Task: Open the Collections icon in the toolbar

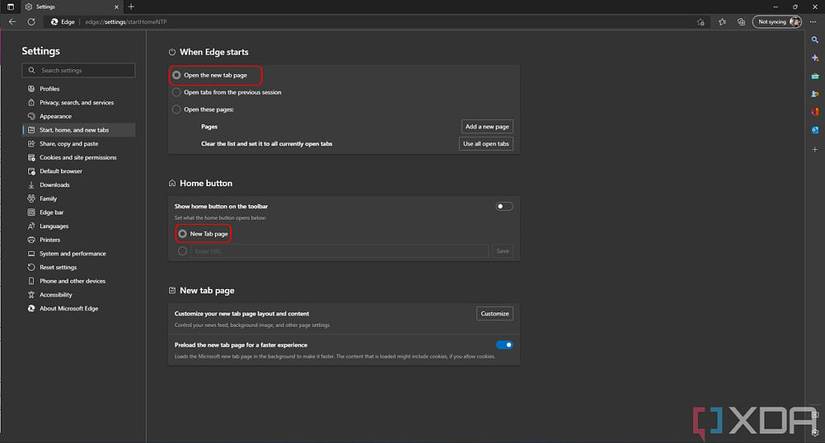Action: pyautogui.click(x=741, y=22)
